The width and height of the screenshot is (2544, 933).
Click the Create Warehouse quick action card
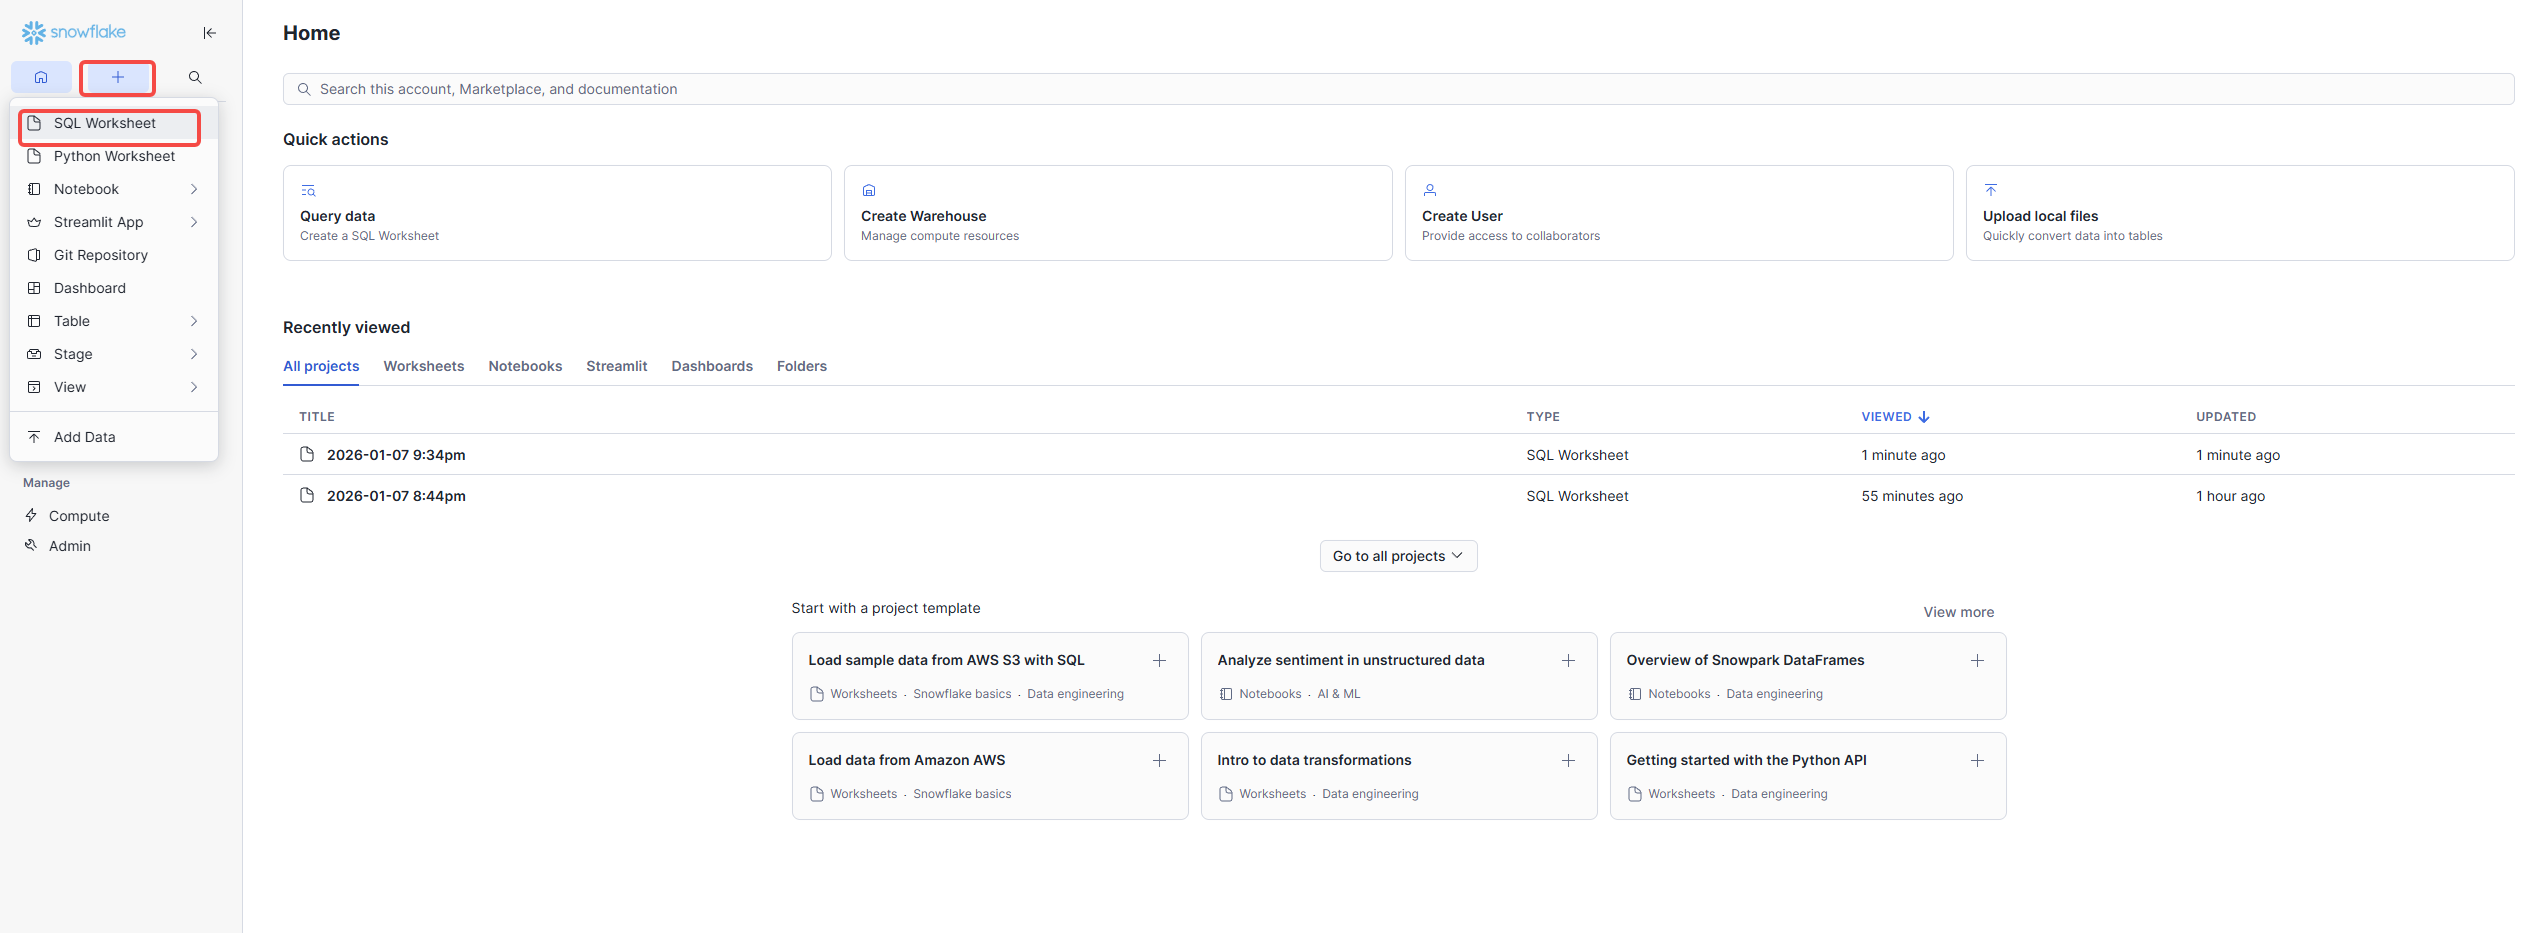[x=1118, y=213]
